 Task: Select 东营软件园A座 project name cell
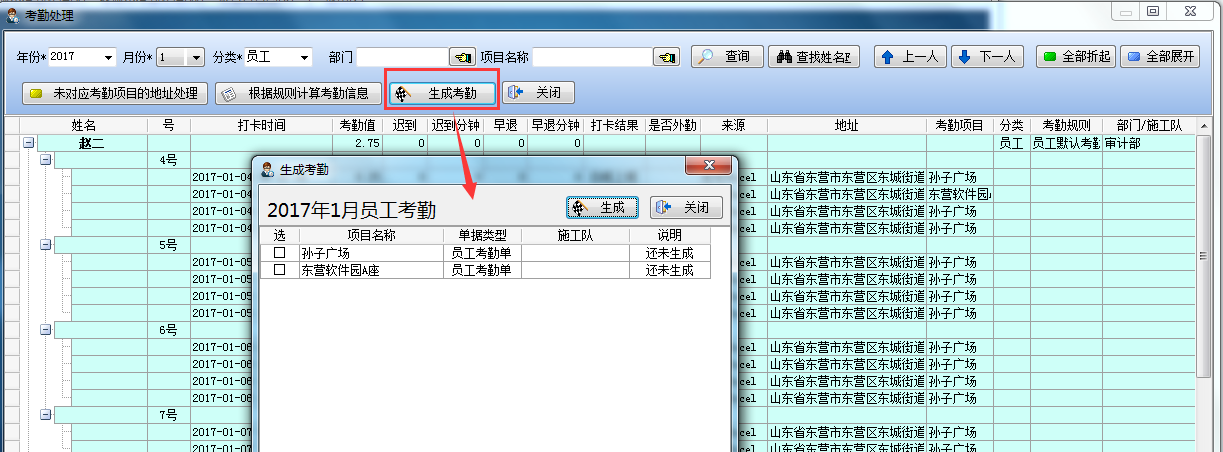371,270
